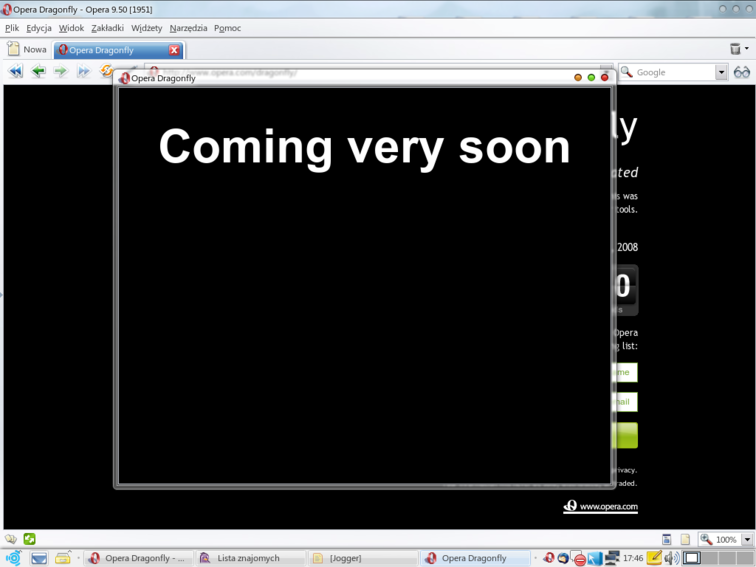Viewport: 756px width, 567px height.
Task: Click the yellow notes tray icon
Action: coord(654,558)
